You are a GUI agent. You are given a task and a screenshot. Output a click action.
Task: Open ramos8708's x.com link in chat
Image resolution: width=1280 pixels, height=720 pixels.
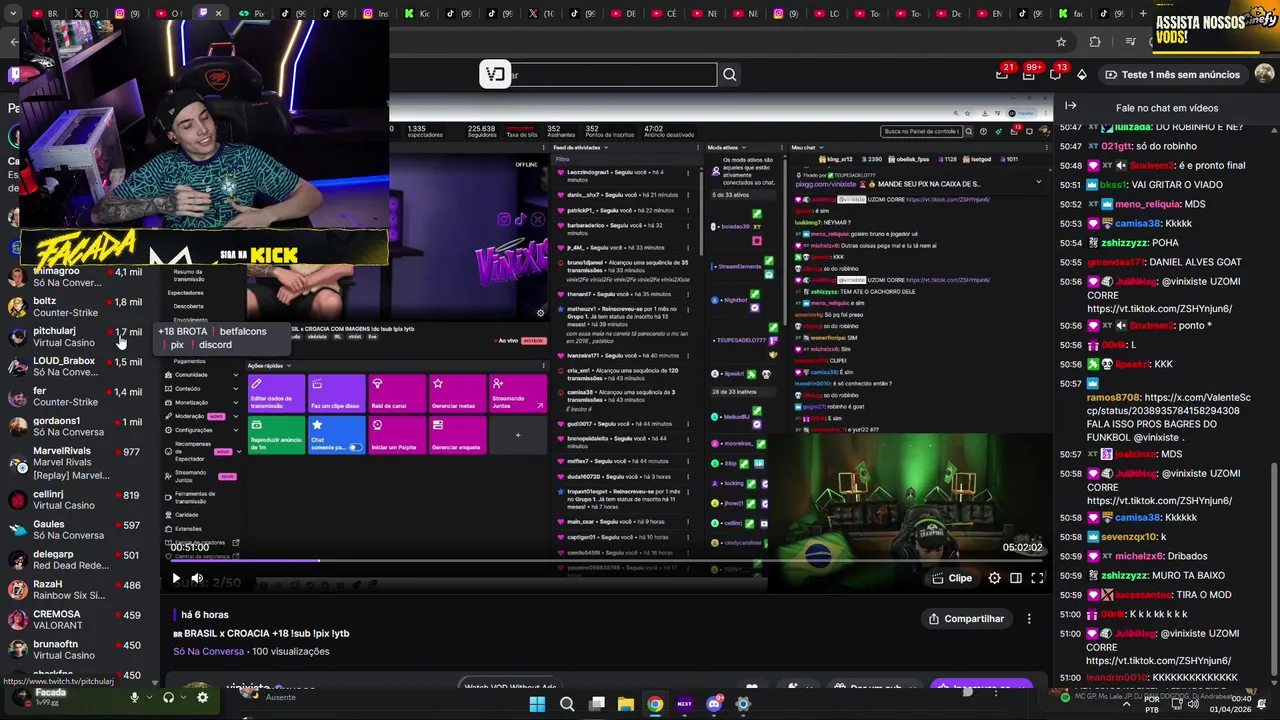coord(1168,404)
